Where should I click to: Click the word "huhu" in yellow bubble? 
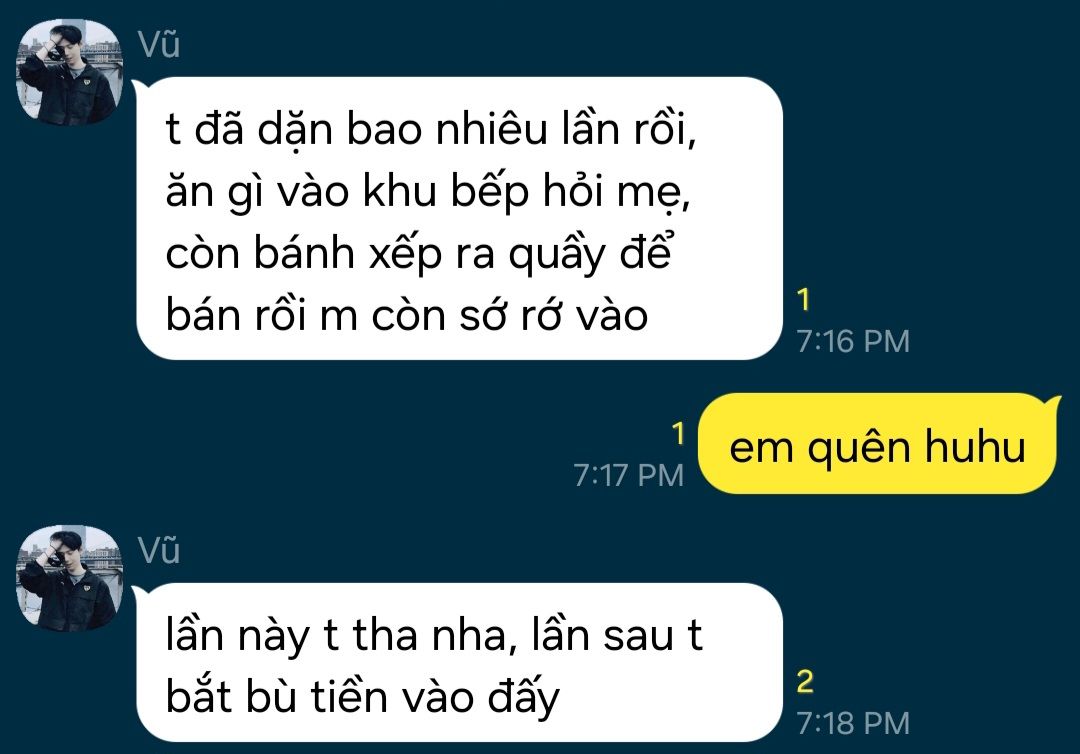pyautogui.click(x=975, y=446)
